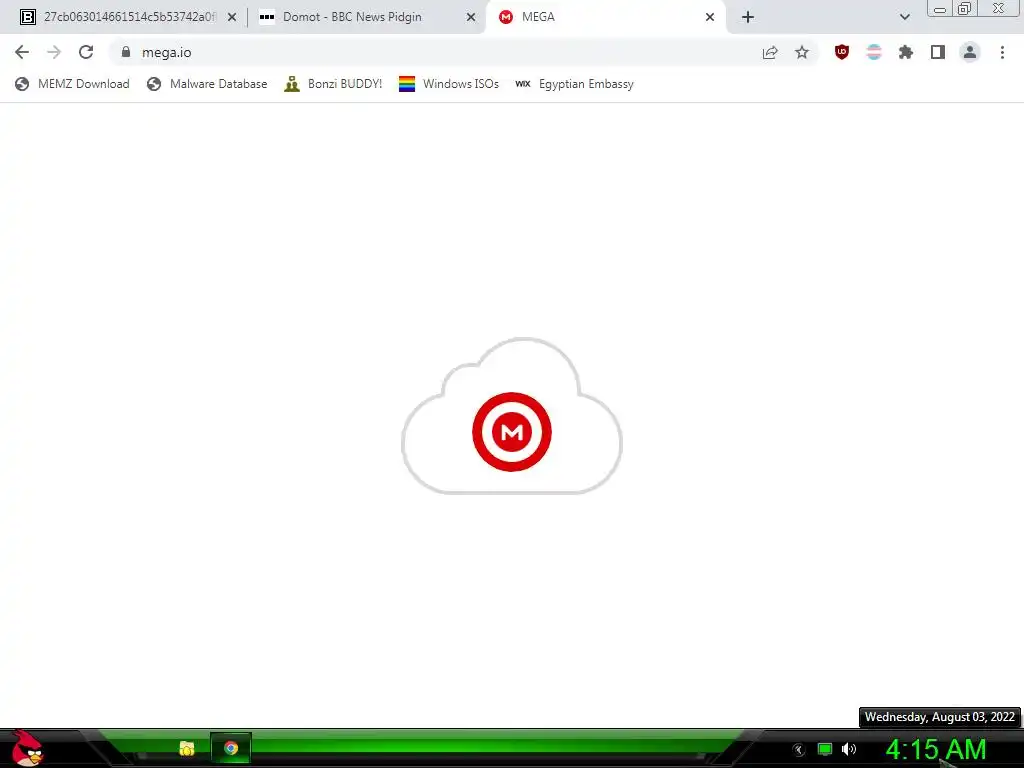Share this page icon in the address bar

tap(770, 52)
